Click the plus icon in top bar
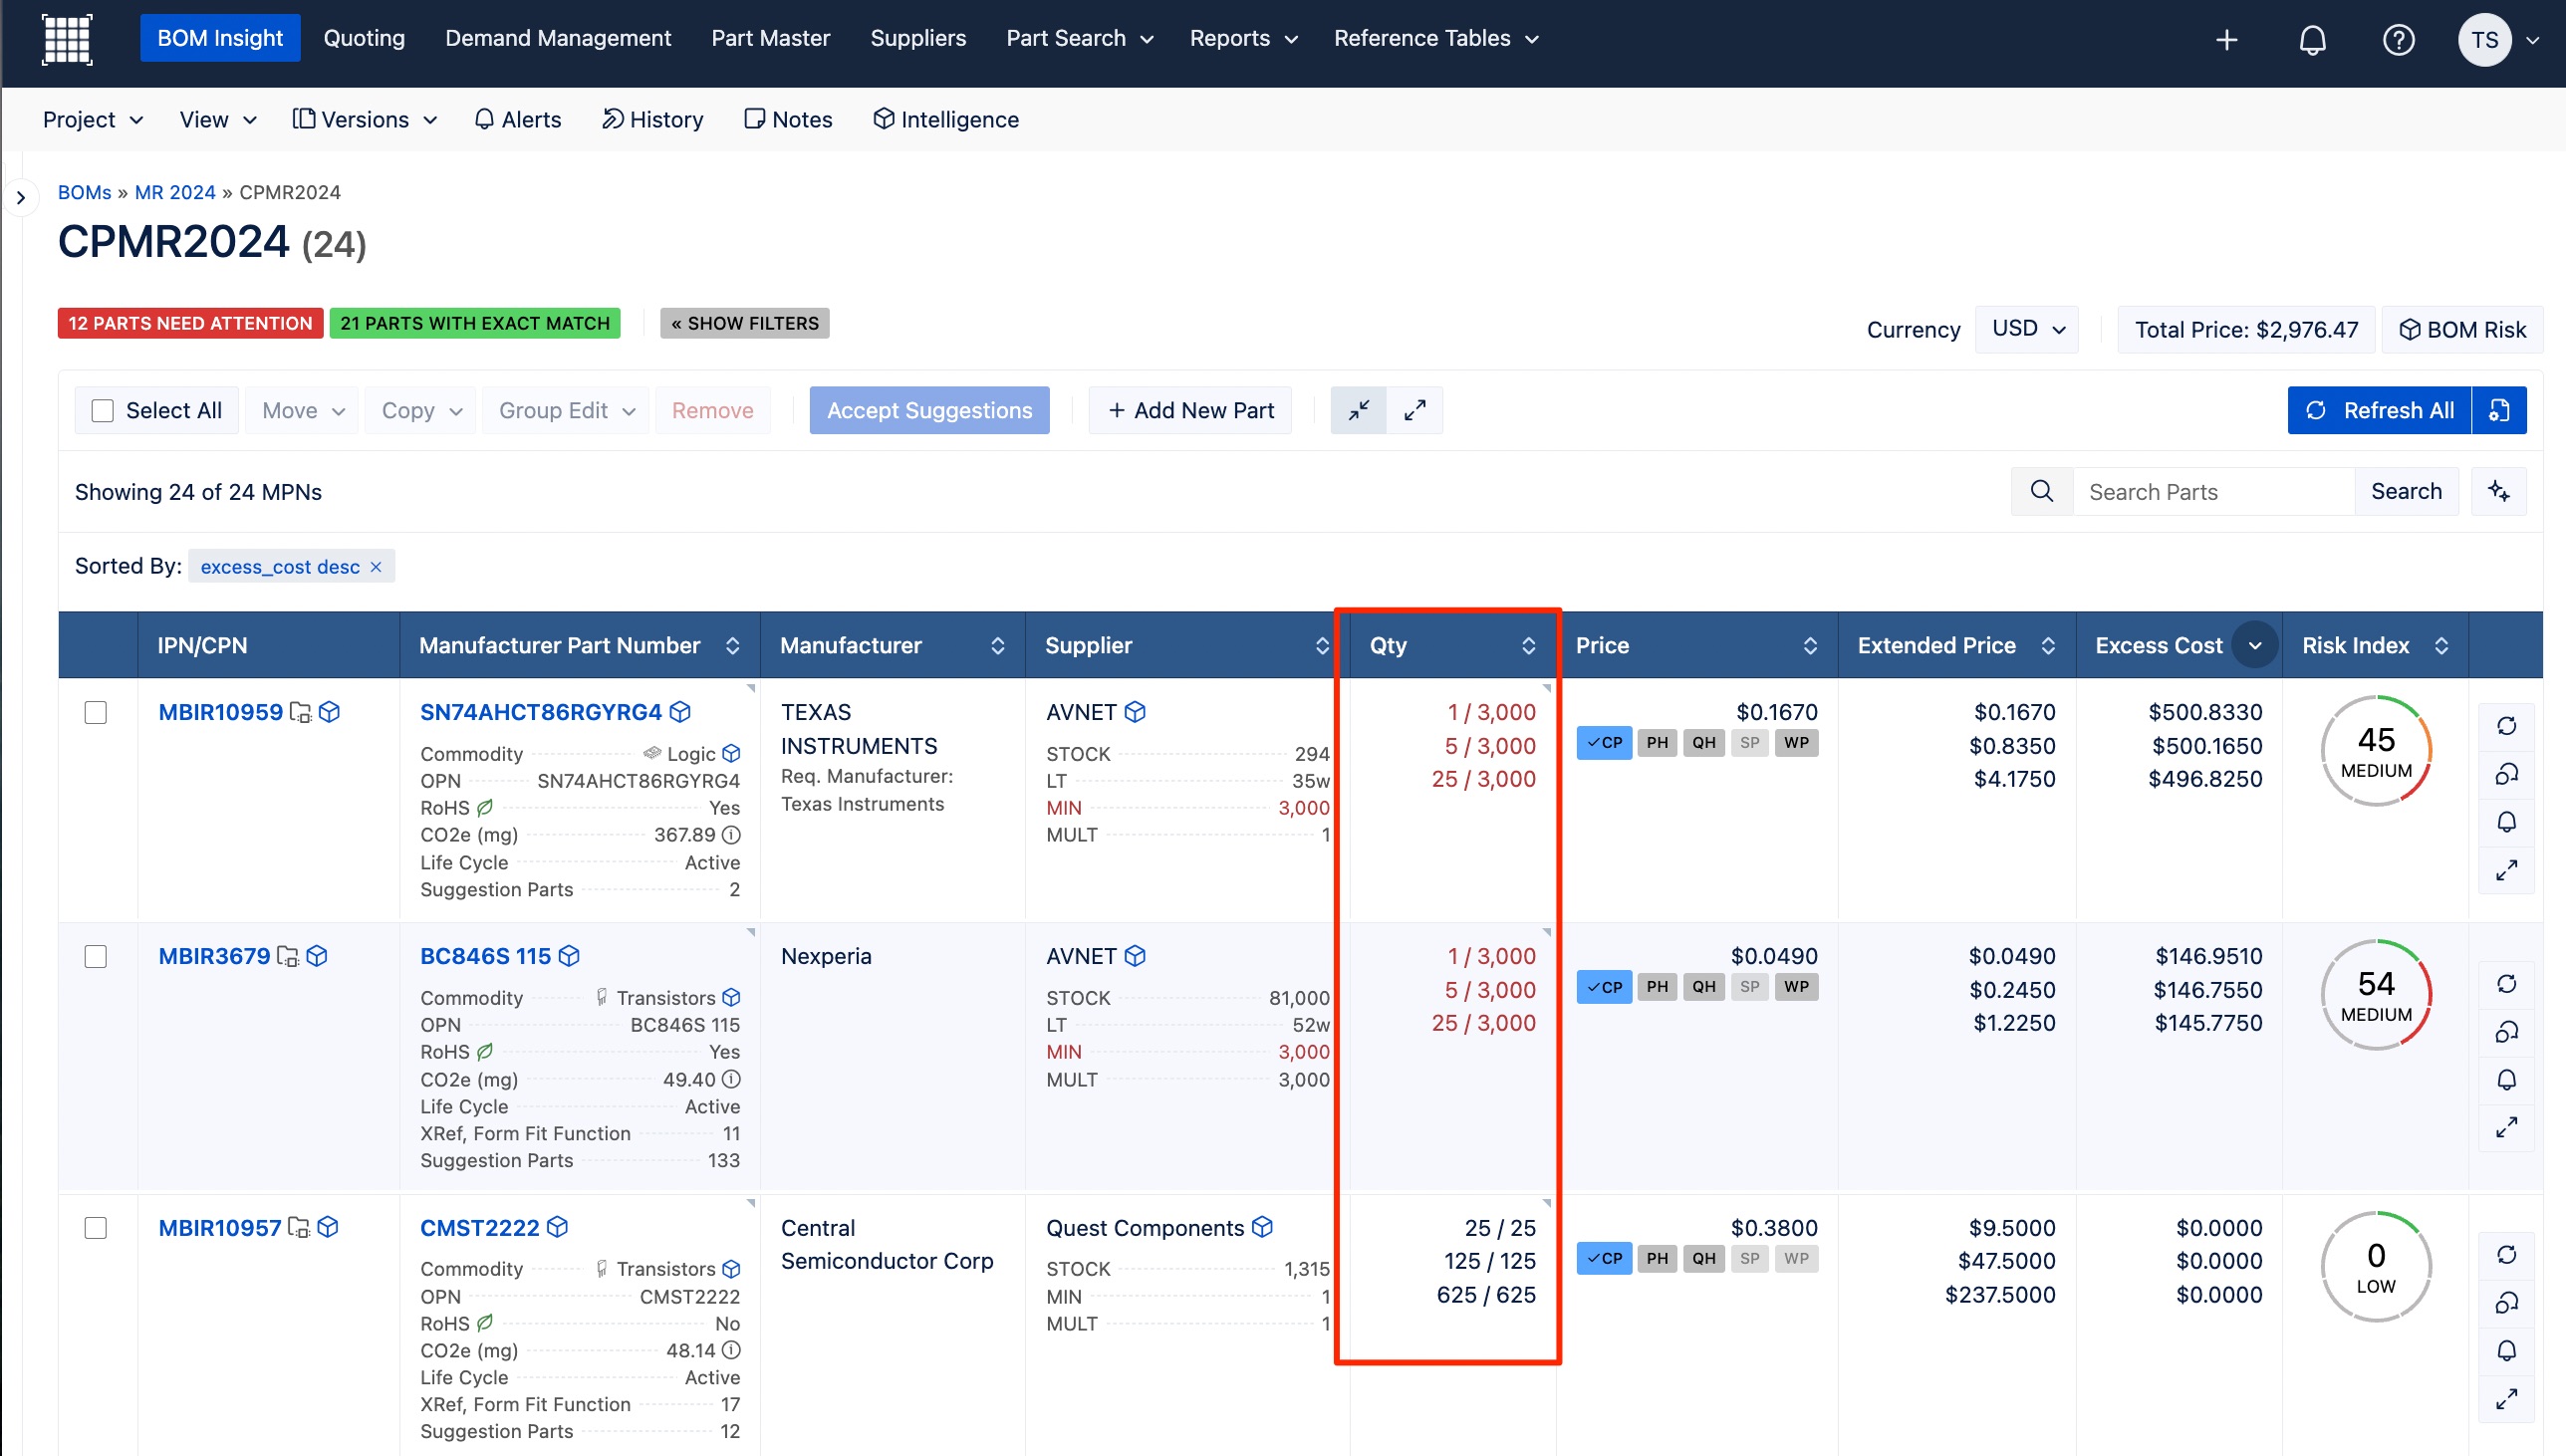 pos(2226,40)
